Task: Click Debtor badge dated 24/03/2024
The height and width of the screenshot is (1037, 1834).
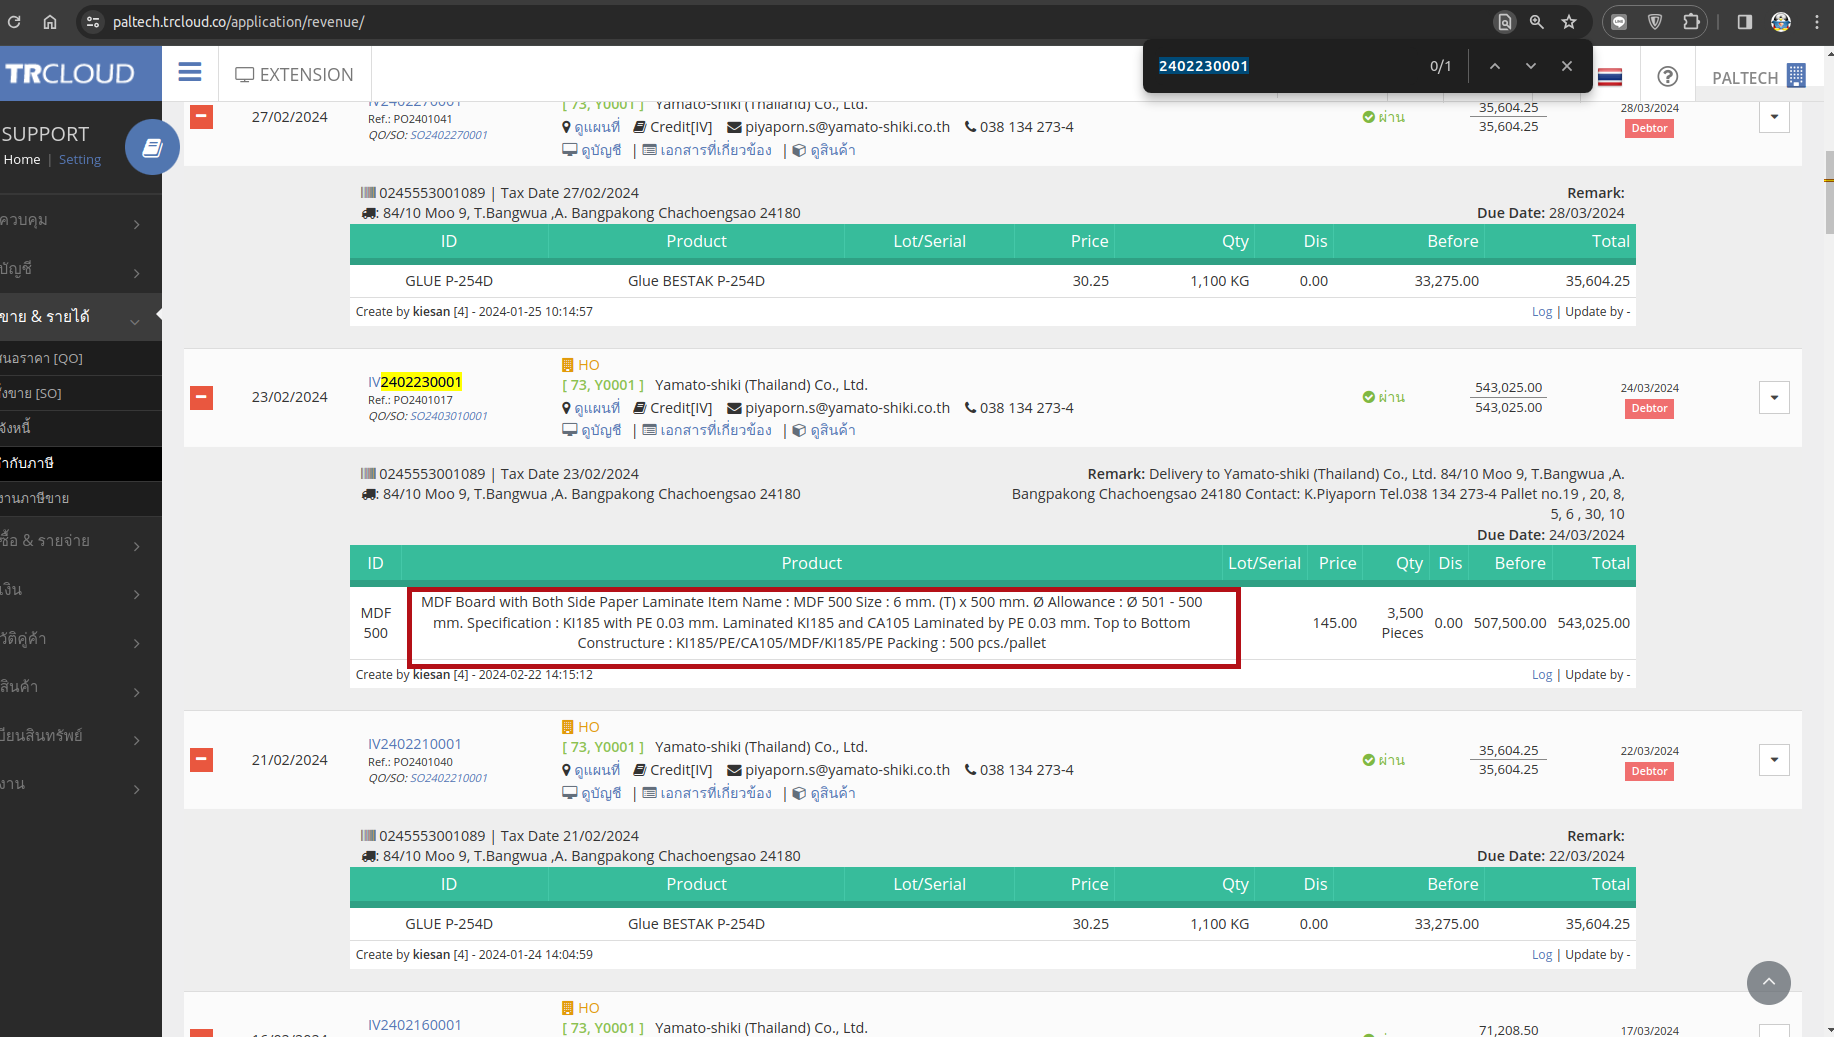Action: (x=1649, y=408)
